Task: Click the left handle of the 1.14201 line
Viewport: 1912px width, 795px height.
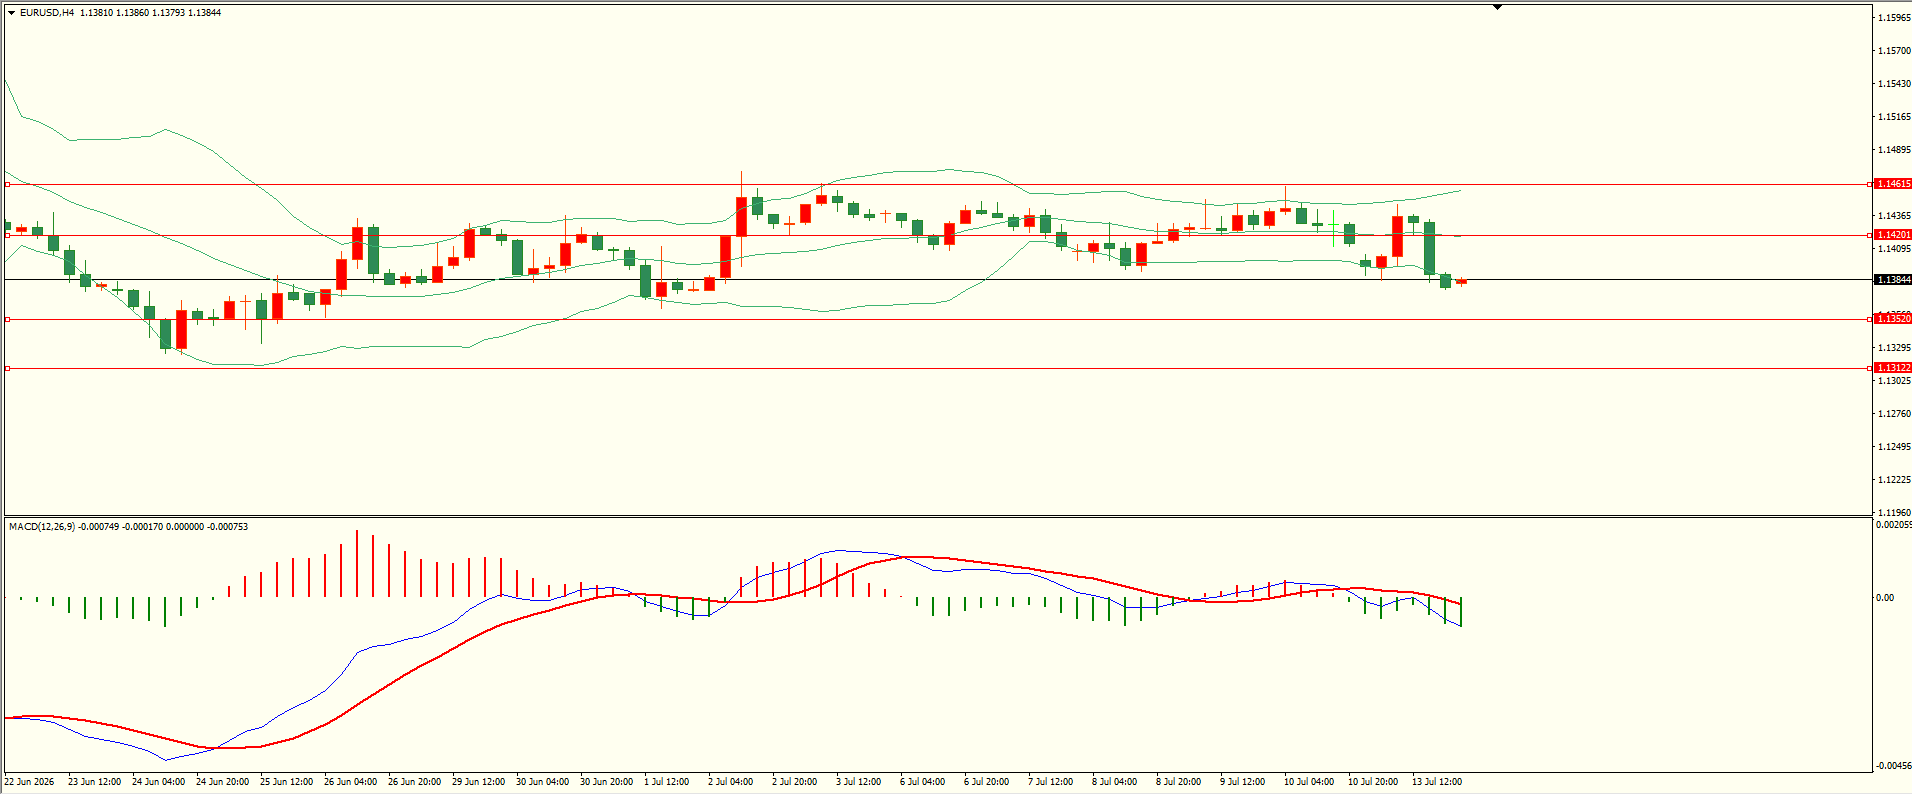Action: [x=8, y=235]
